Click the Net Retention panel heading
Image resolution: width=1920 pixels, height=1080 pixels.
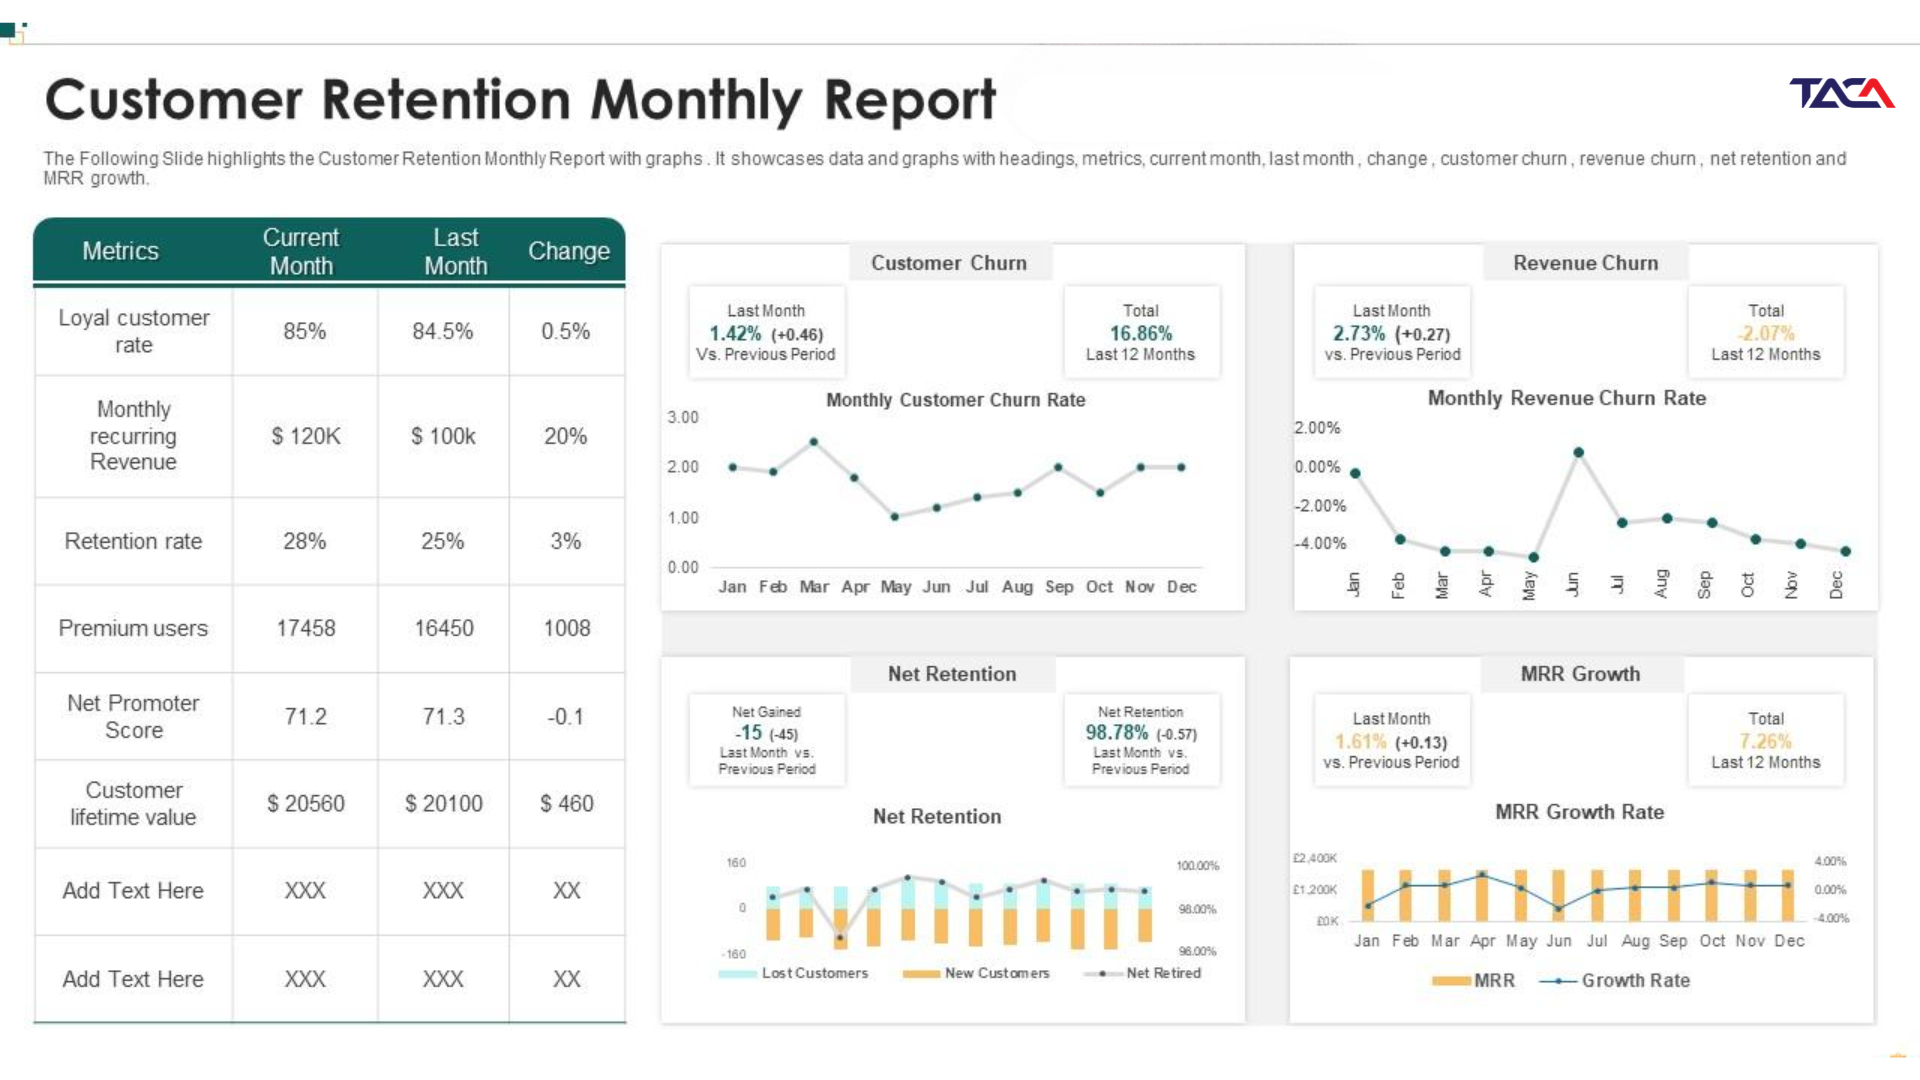[x=952, y=674]
